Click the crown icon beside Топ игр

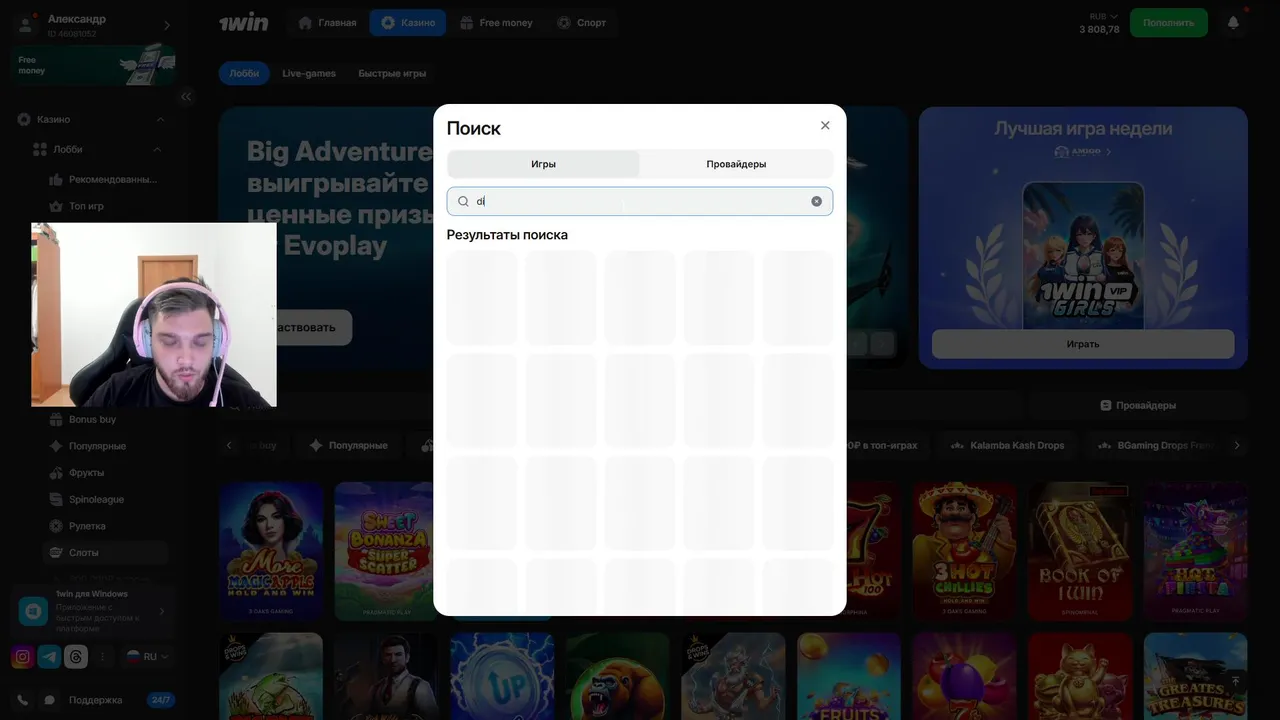(x=57, y=206)
